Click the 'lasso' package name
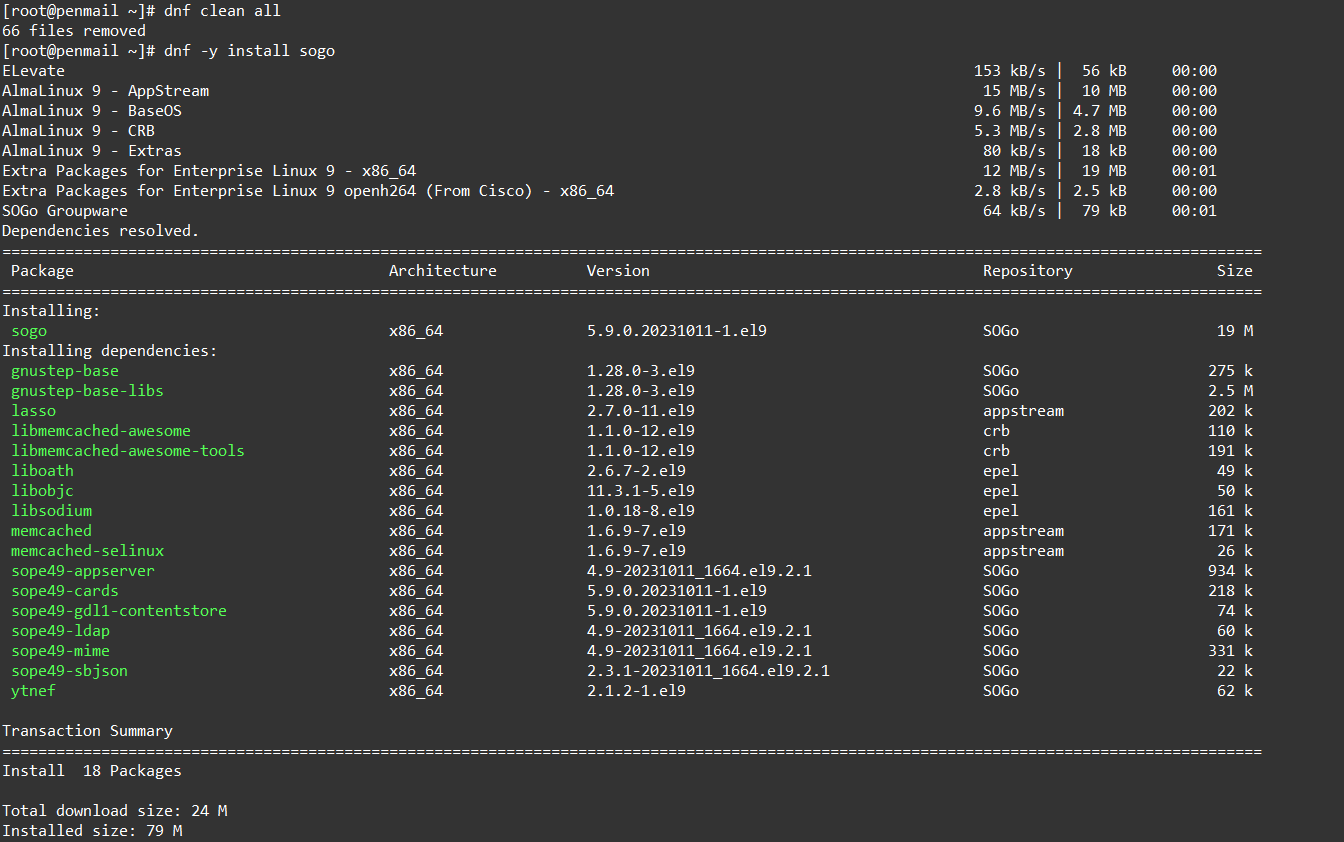 coord(33,411)
